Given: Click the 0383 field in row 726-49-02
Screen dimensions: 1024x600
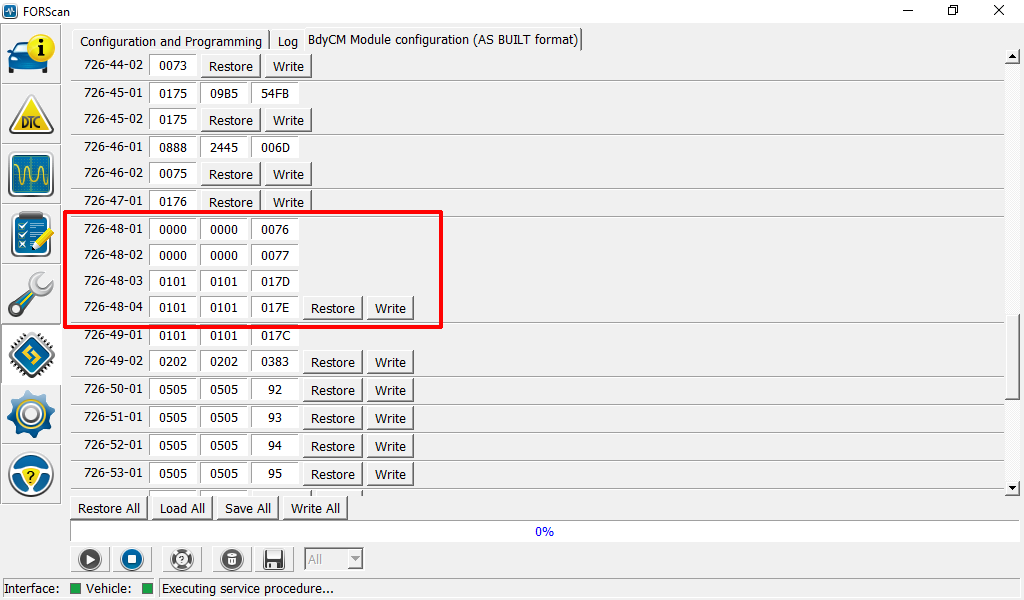Looking at the screenshot, I should (x=275, y=362).
